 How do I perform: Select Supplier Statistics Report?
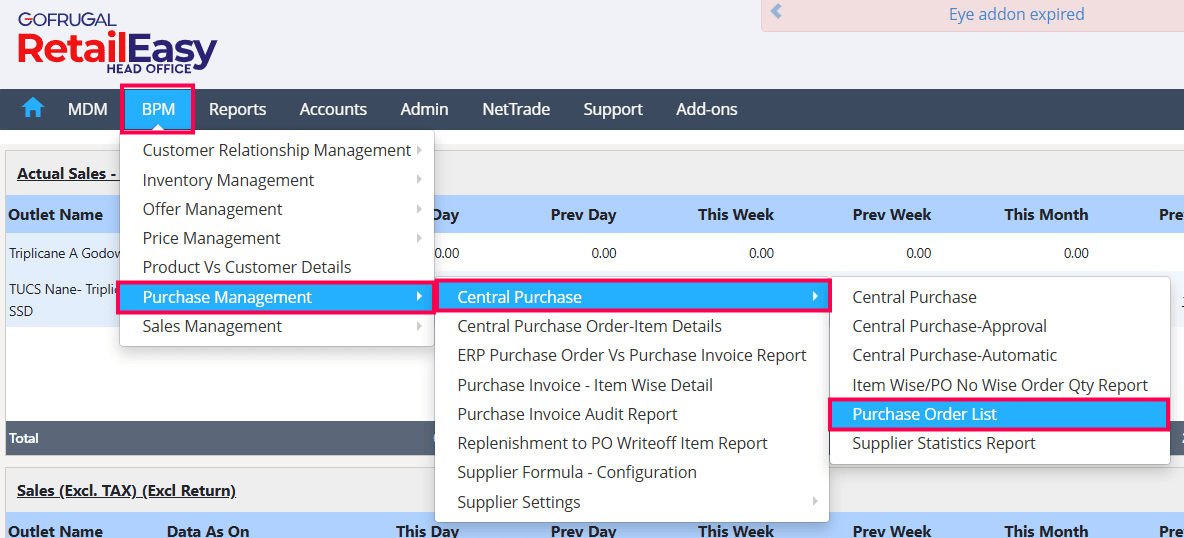[x=943, y=443]
